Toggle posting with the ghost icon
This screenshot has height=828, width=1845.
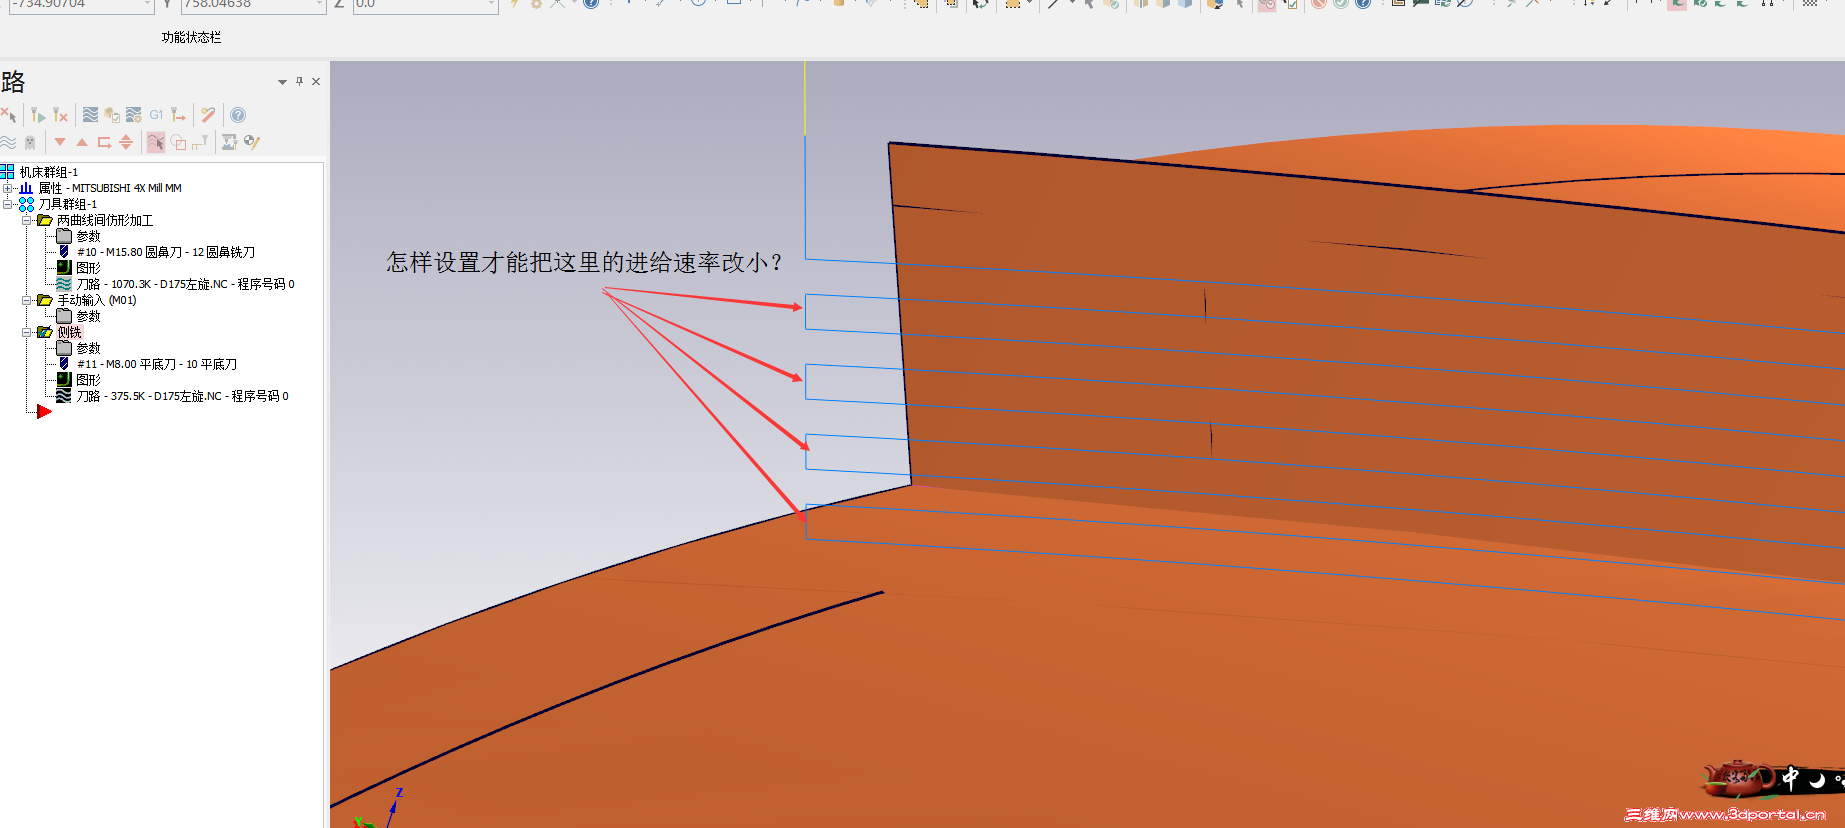point(30,142)
